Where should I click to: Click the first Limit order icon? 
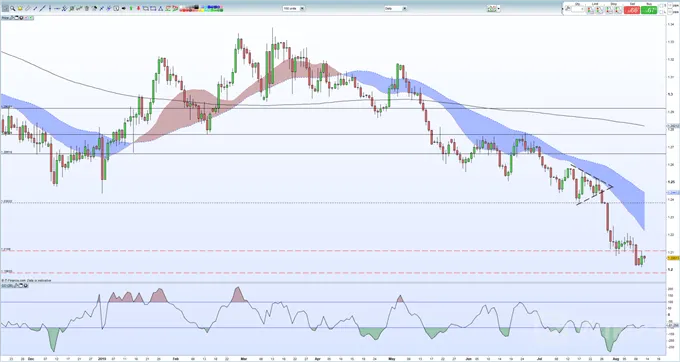[590, 10]
